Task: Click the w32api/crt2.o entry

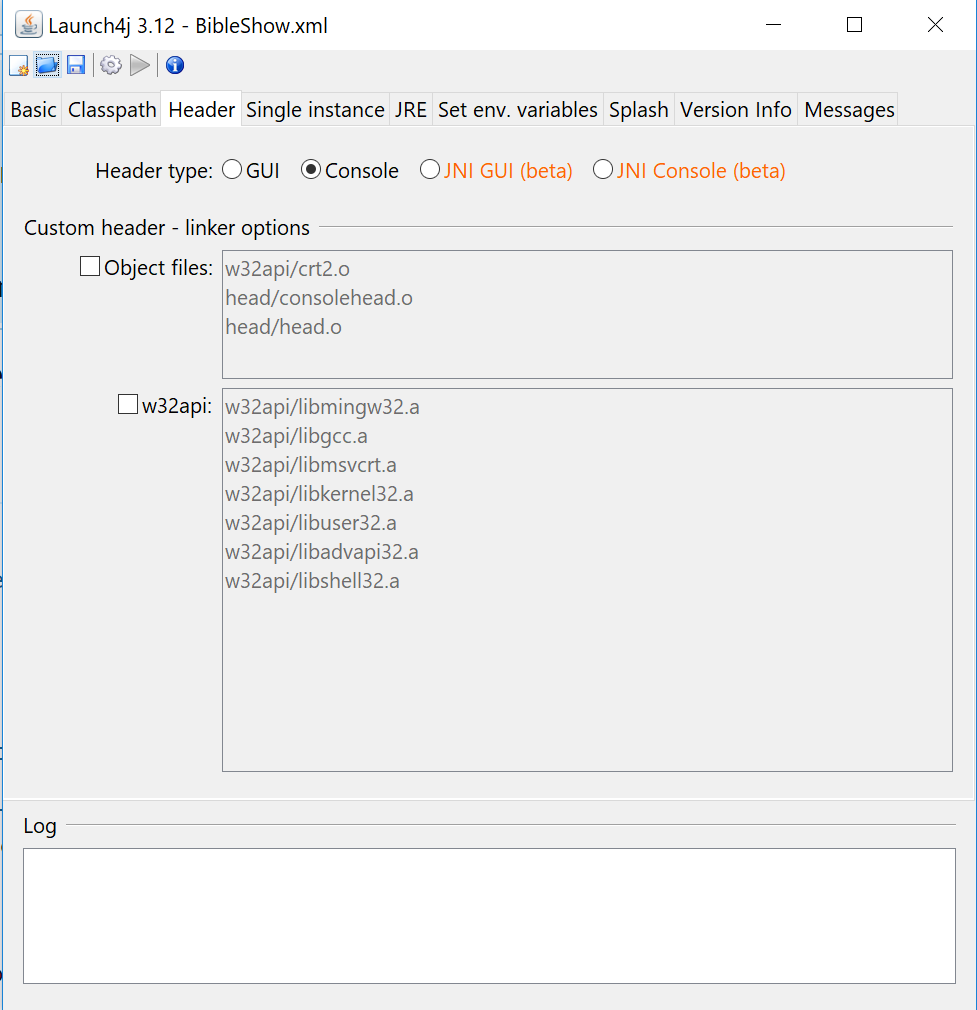Action: pyautogui.click(x=287, y=269)
